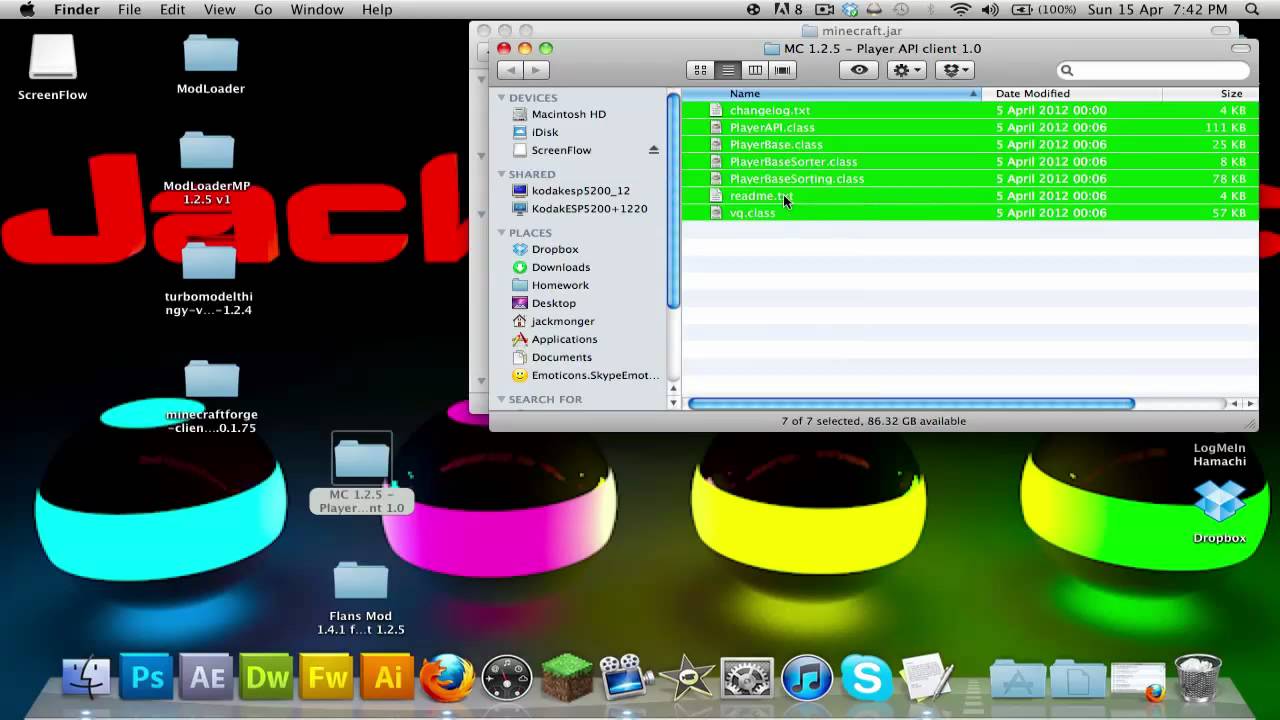Select Flans Mod desktop folder
The image size is (1280, 720).
pyautogui.click(x=361, y=598)
